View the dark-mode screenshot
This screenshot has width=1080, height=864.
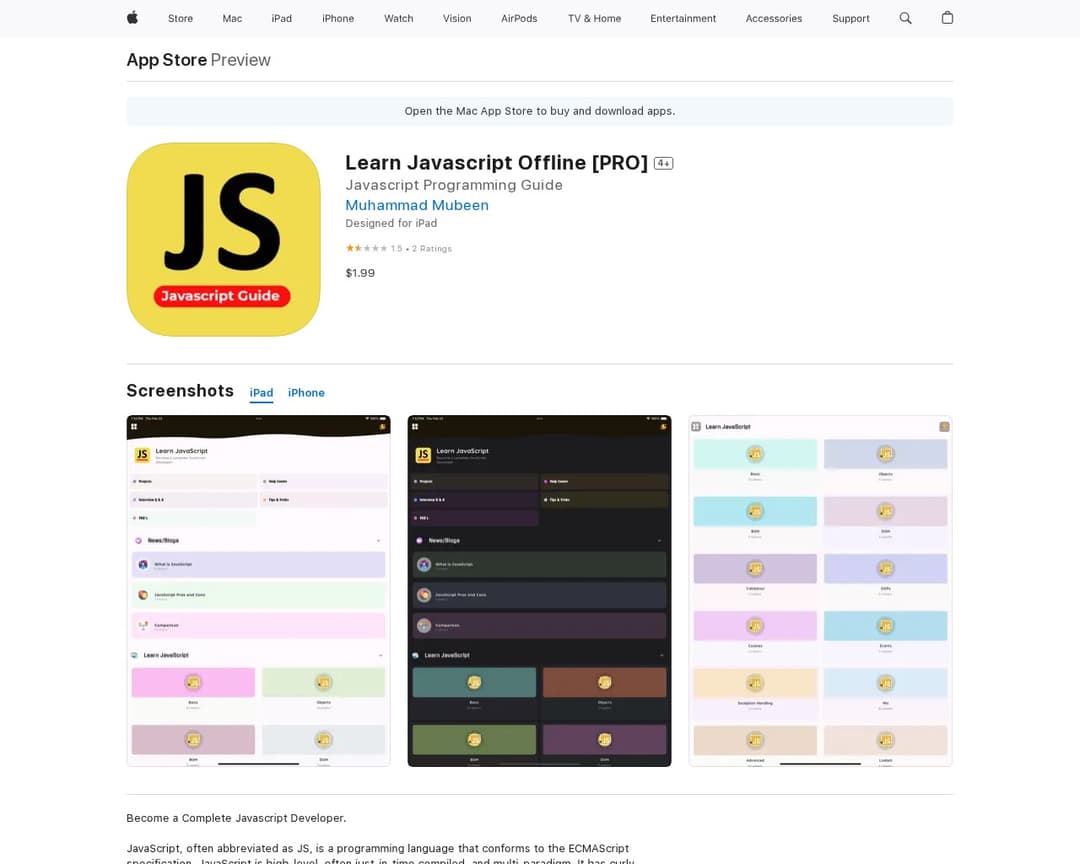coord(539,590)
